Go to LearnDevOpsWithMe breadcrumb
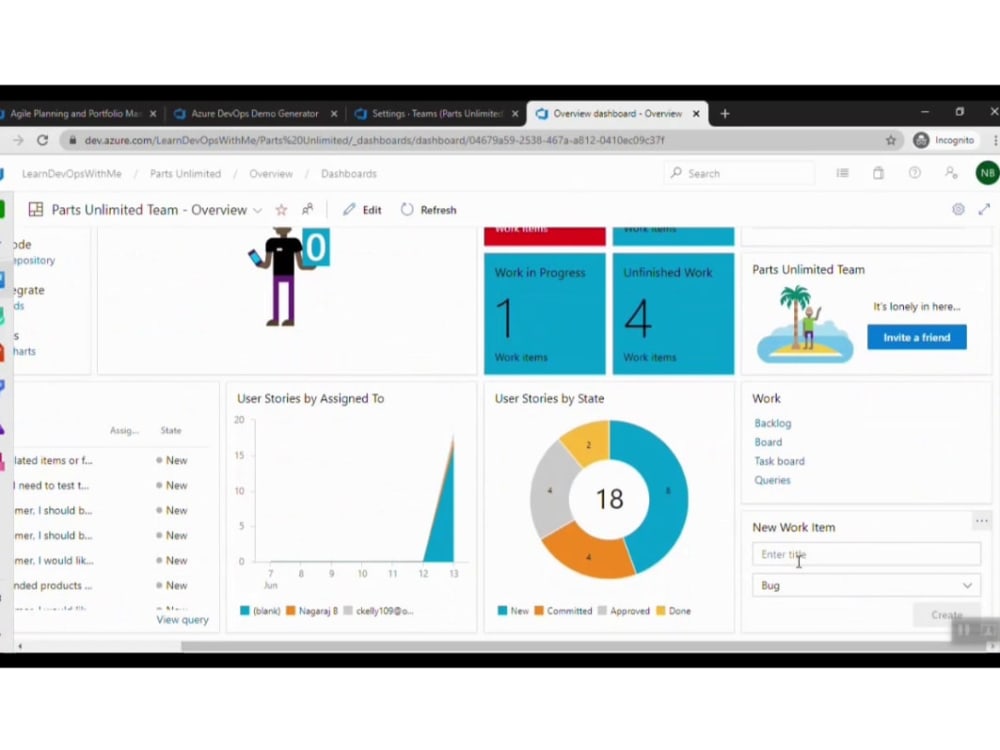This screenshot has width=1000, height=750. pos(71,173)
